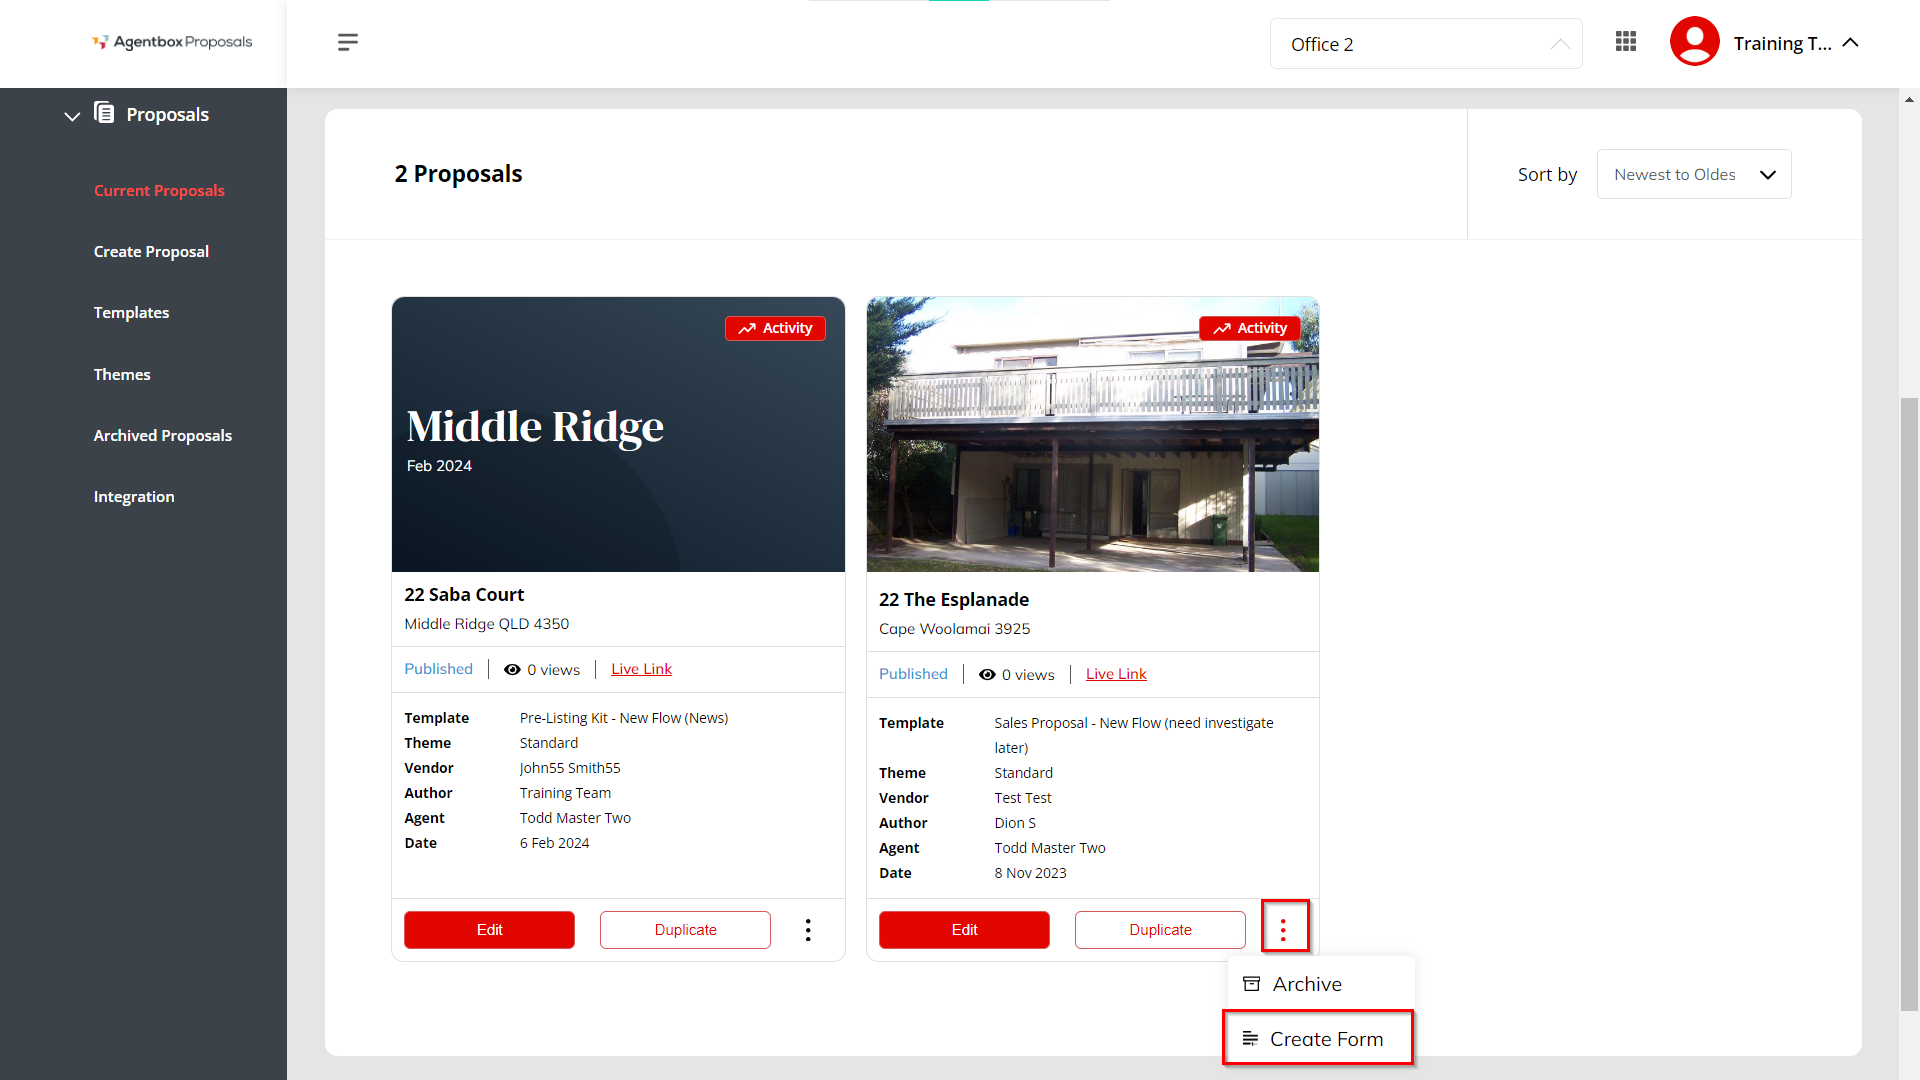Click the Proposals document icon in sidebar
This screenshot has height=1080, width=1920.
tap(104, 112)
